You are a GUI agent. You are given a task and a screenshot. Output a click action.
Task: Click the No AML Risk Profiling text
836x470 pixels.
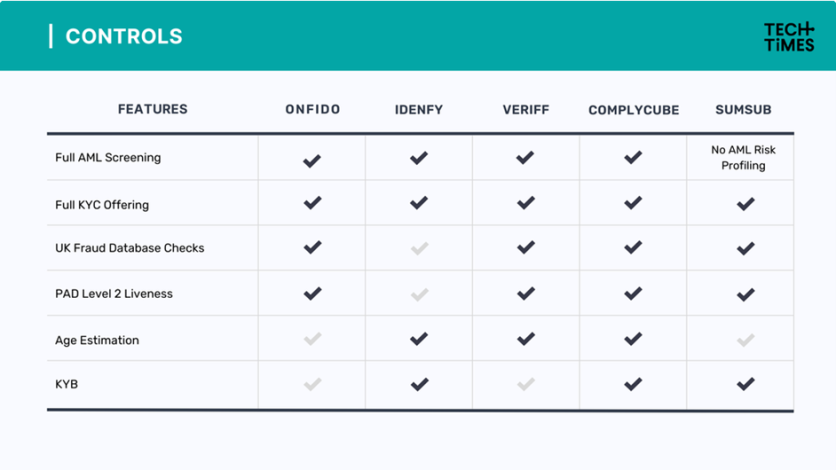pos(743,158)
